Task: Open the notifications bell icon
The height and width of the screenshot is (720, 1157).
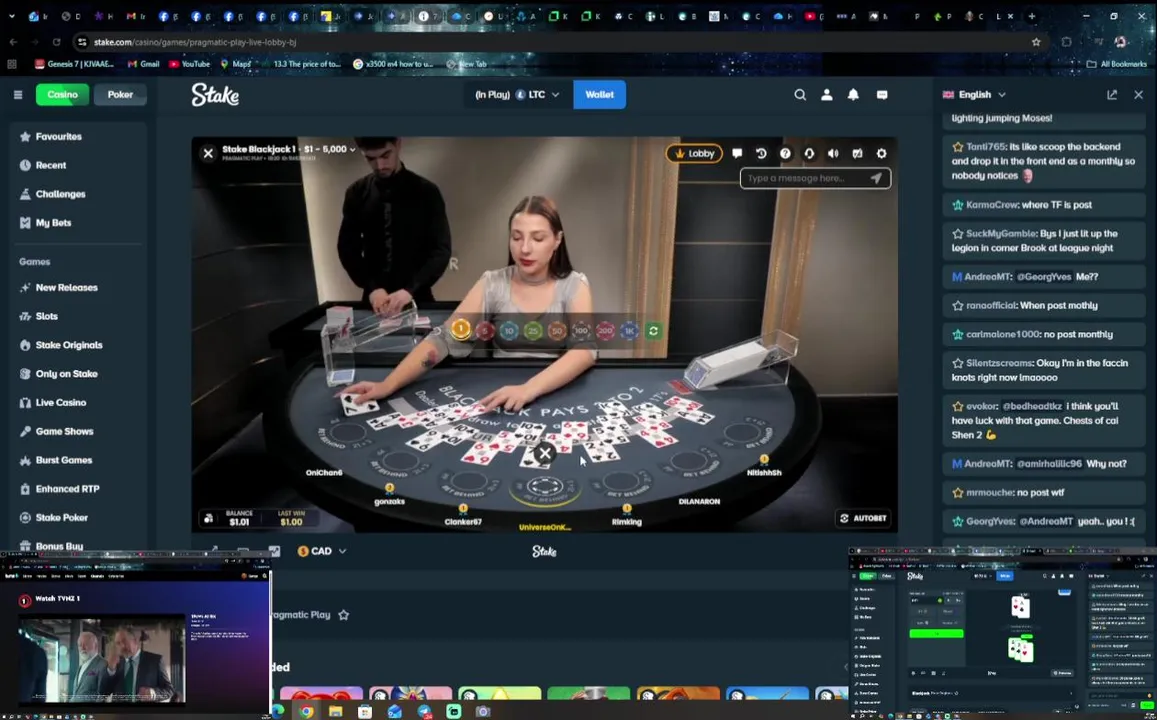Action: point(853,94)
